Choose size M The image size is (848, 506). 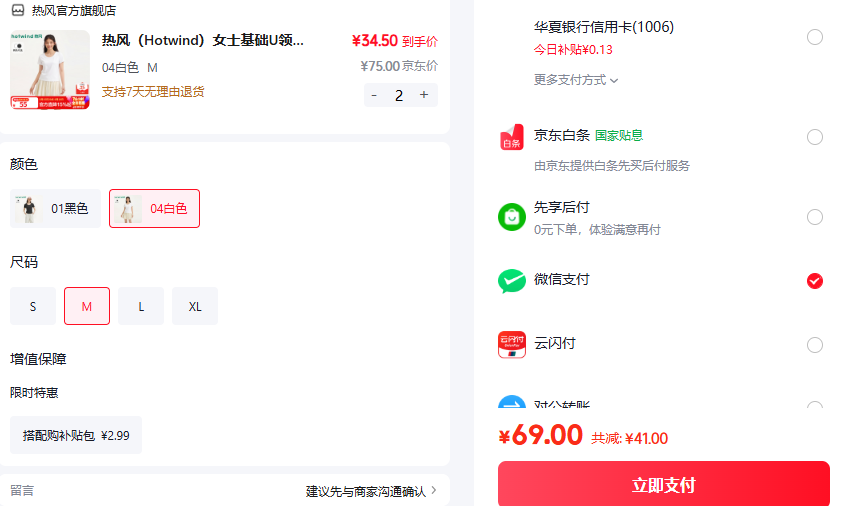pyautogui.click(x=87, y=307)
